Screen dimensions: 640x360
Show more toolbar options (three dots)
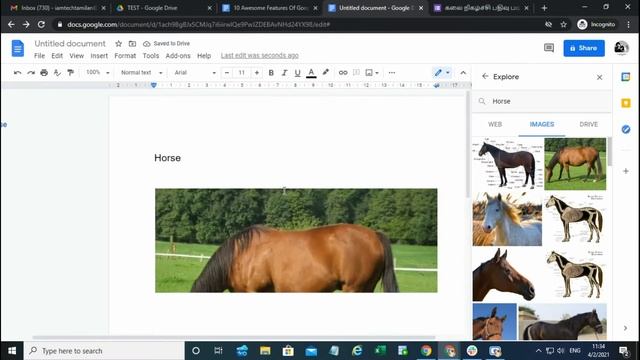[392, 73]
